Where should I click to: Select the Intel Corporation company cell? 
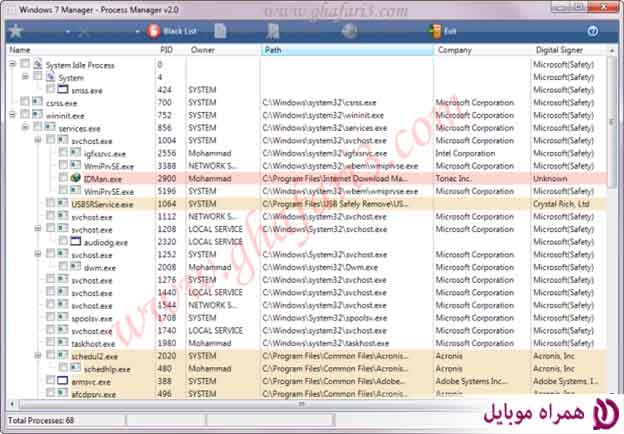(x=465, y=153)
